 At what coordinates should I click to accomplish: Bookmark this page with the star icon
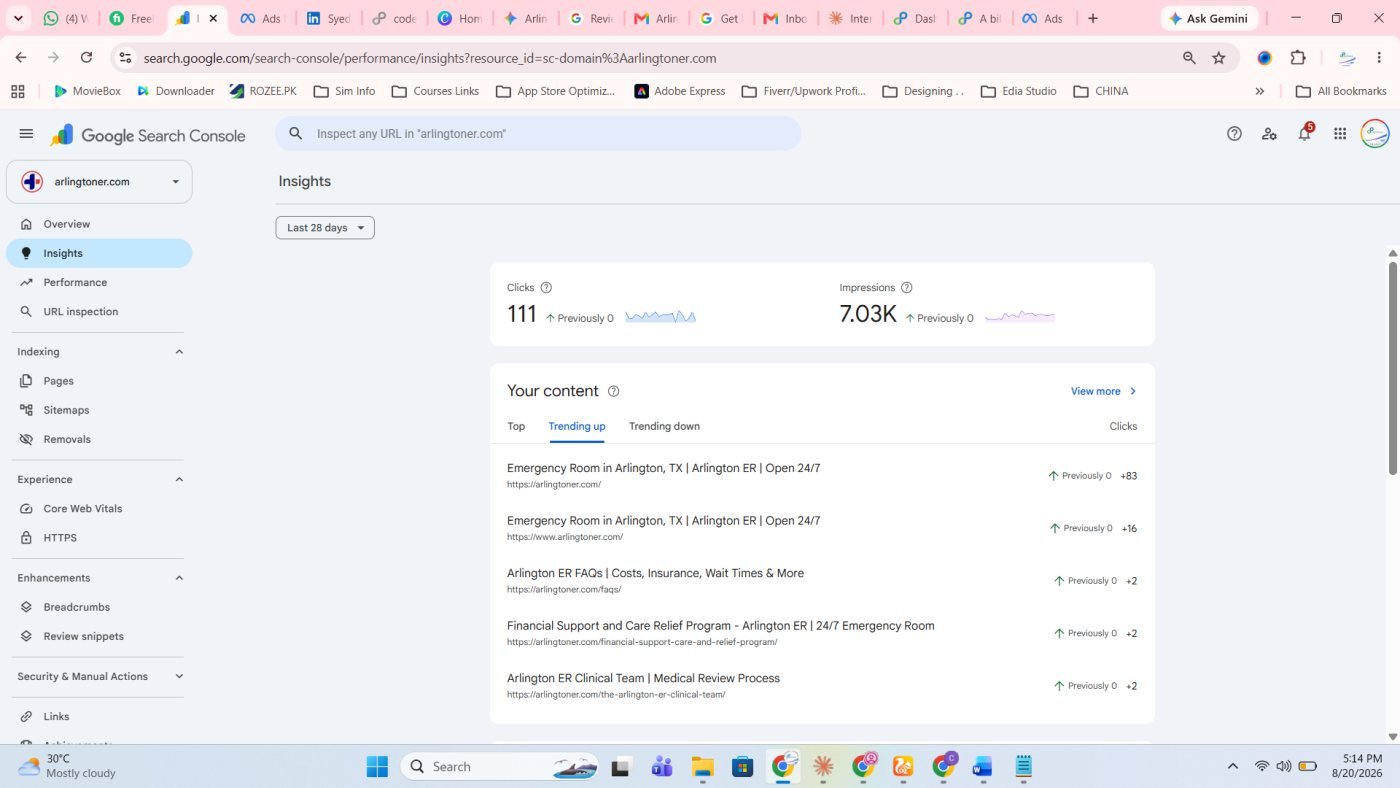(1219, 58)
